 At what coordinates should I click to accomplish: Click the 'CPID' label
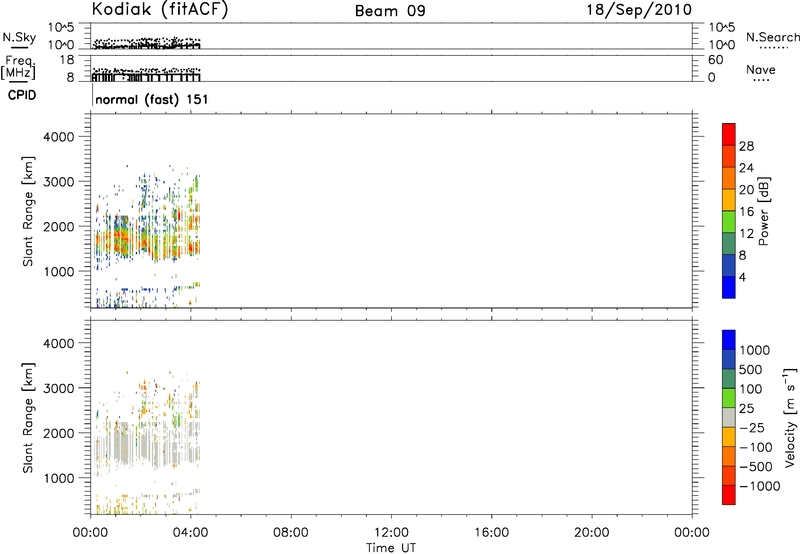pos(22,95)
